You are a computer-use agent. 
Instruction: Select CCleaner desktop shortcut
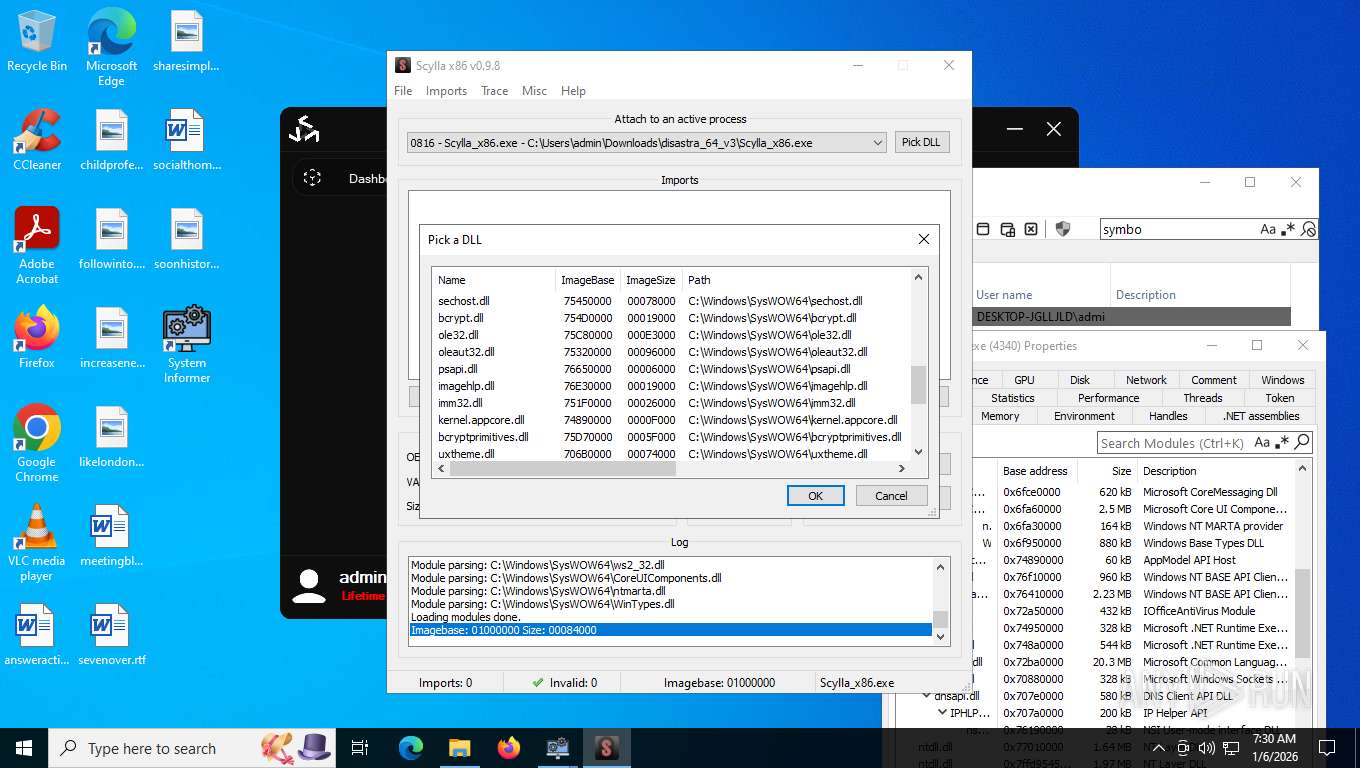coord(37,140)
